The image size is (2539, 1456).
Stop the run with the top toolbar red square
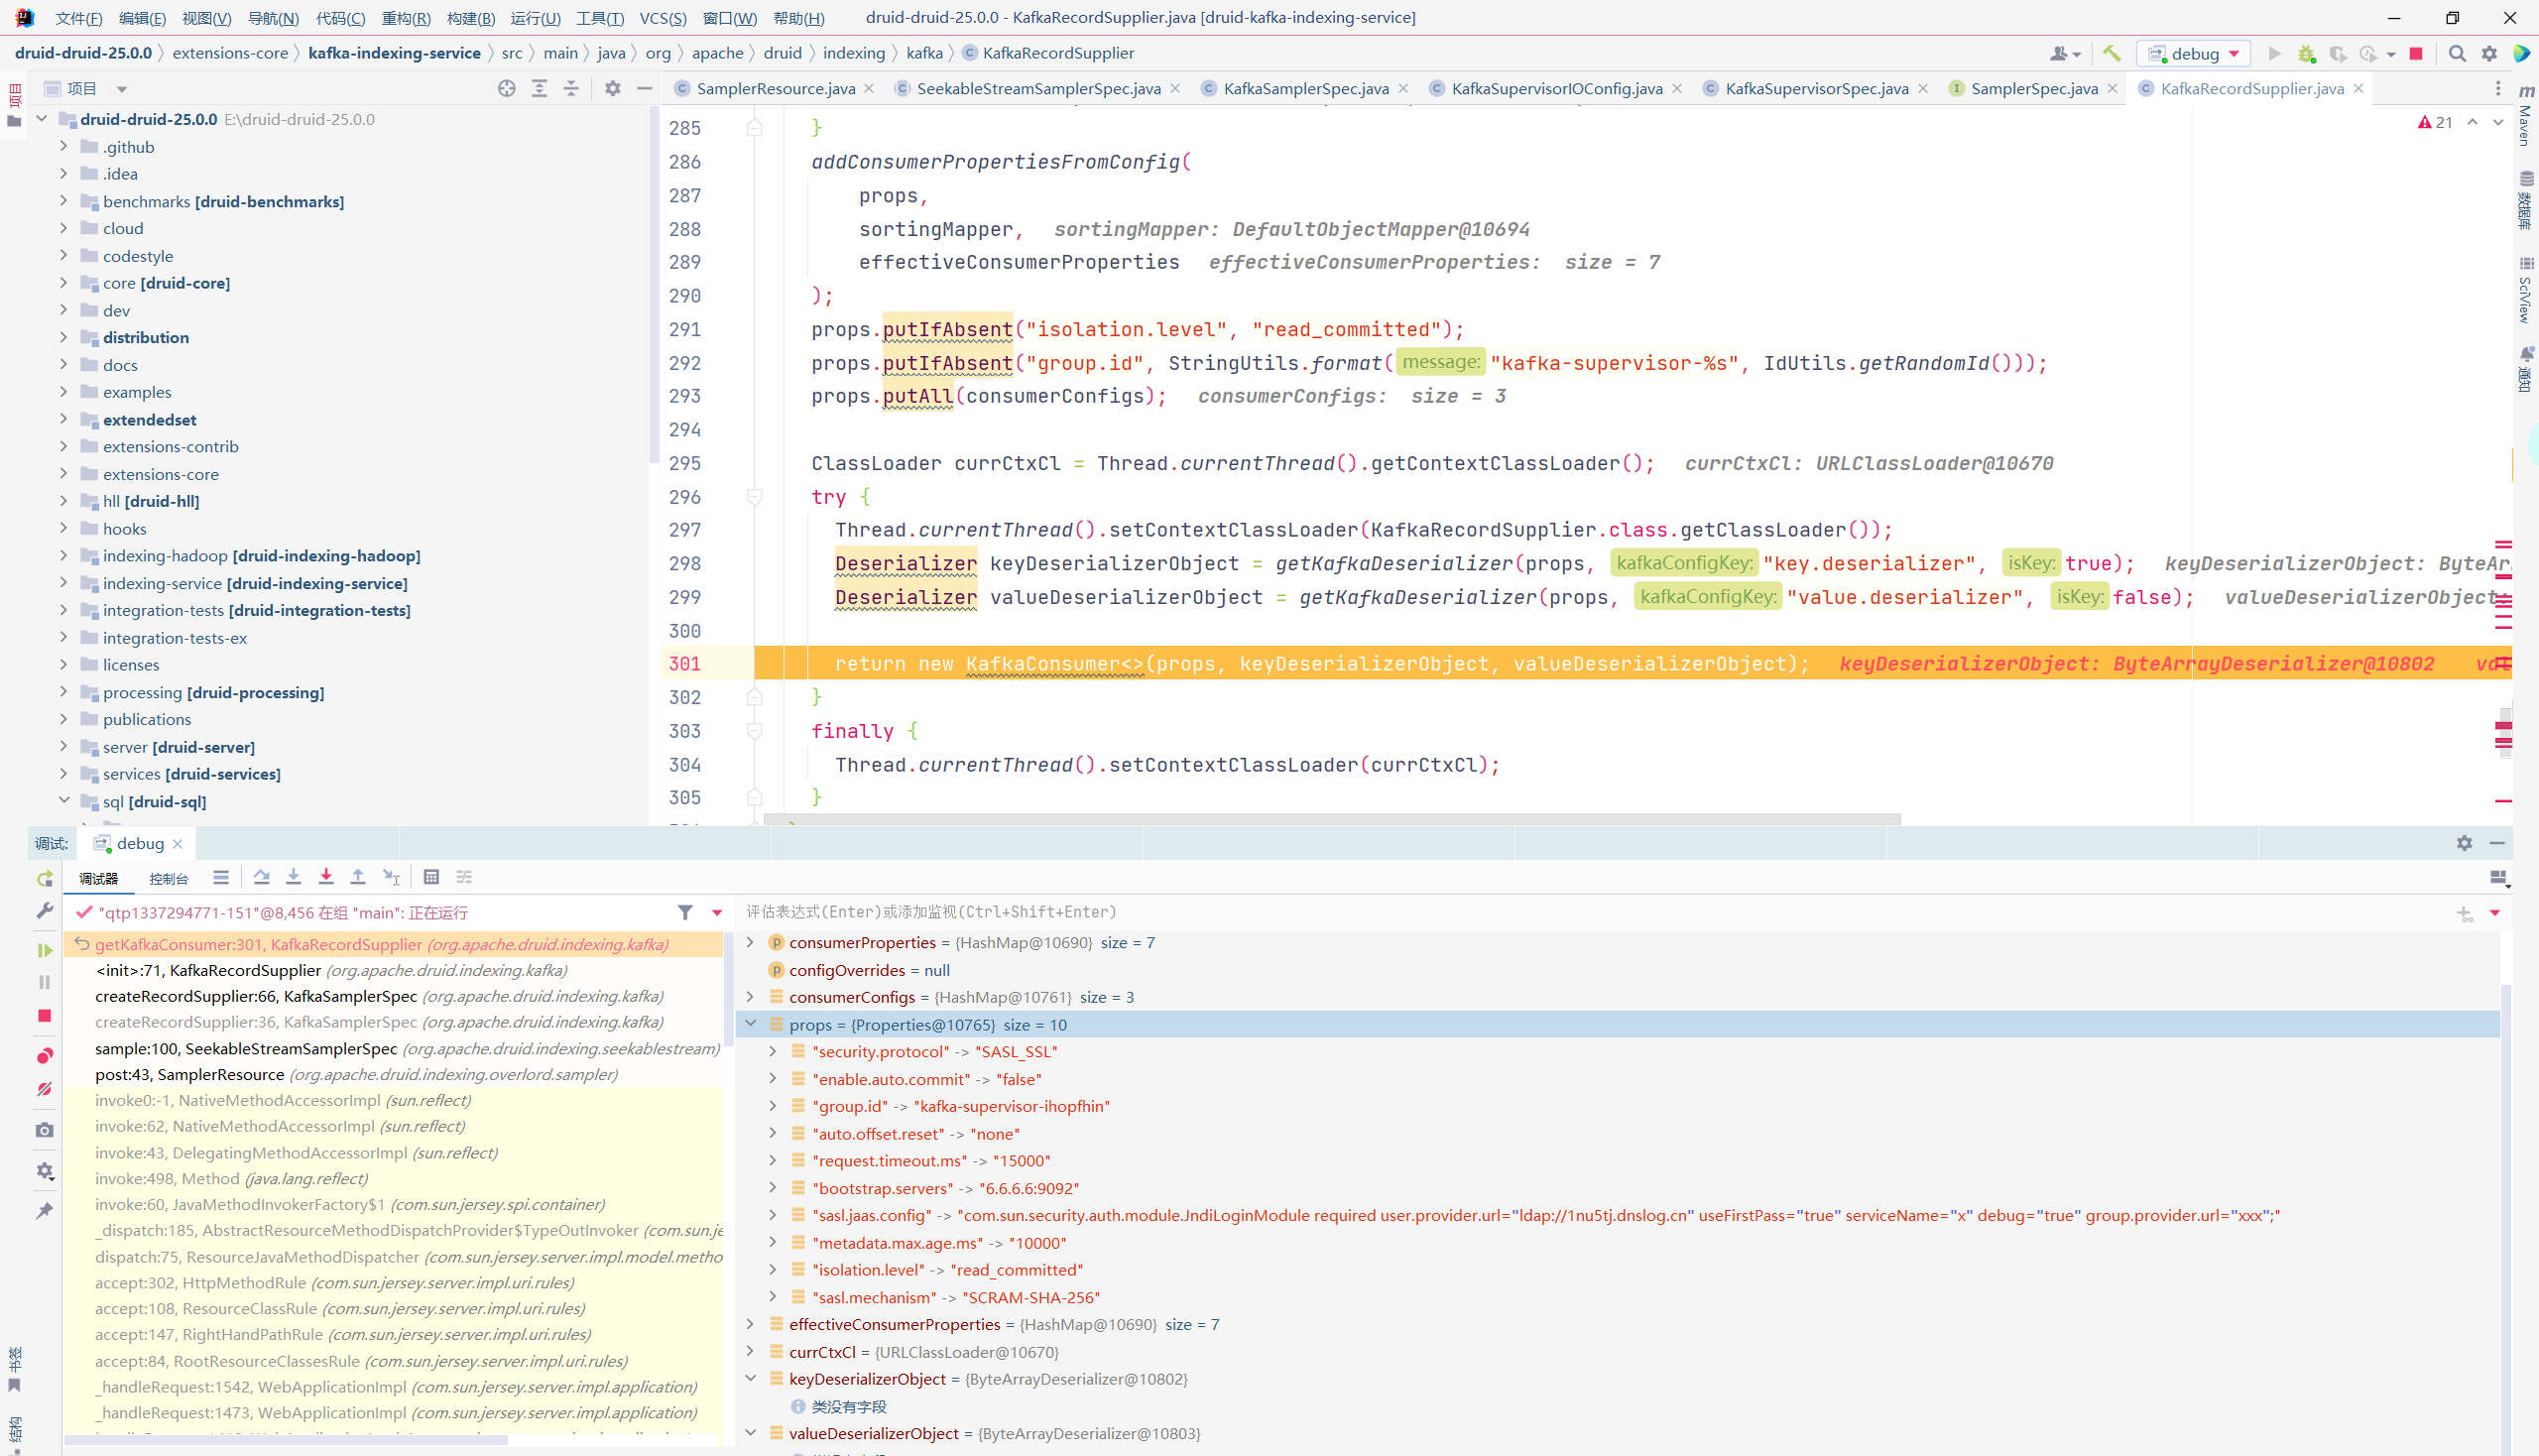[x=2416, y=54]
